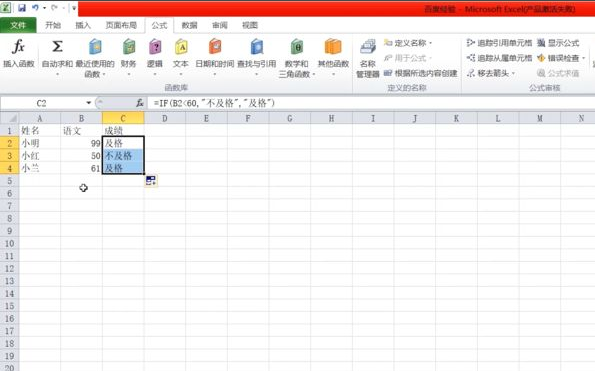Select column D header
Image resolution: width=595 pixels, height=371 pixels.
165,118
